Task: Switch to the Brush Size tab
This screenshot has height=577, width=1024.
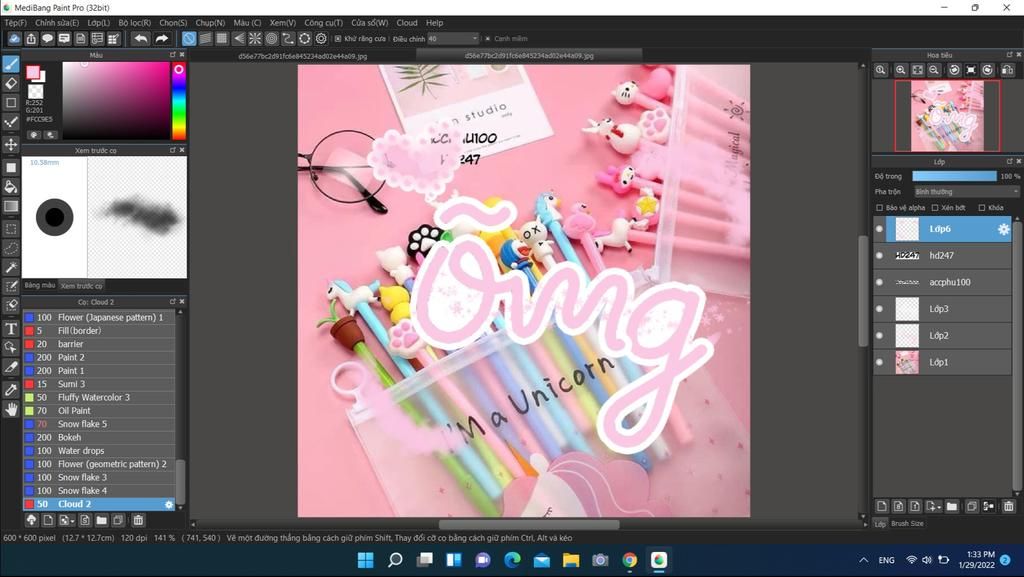Action: coord(907,523)
